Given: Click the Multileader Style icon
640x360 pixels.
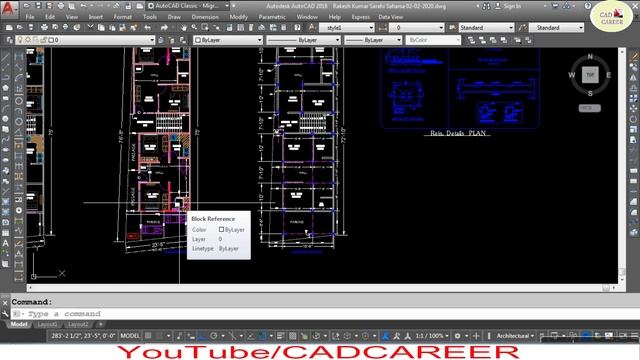Looking at the screenshot, I should (522, 27).
